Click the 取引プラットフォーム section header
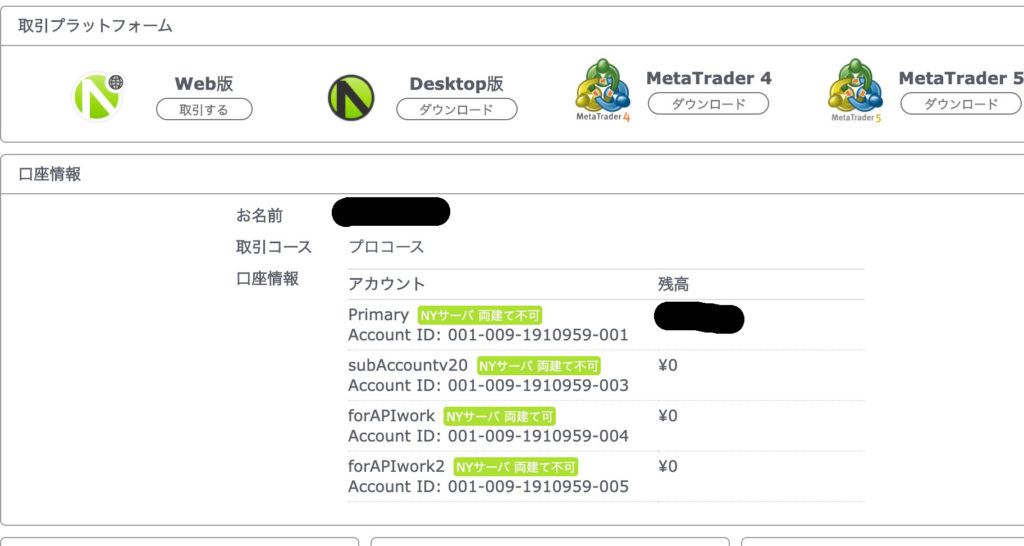This screenshot has height=546, width=1024. point(95,26)
